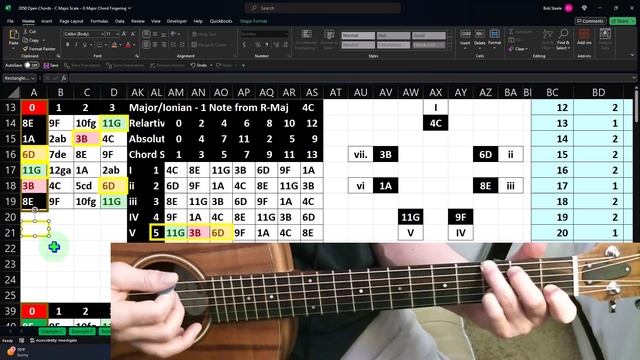Click the Fill Color bucket swatch
640x360 pixels.
coord(114,44)
